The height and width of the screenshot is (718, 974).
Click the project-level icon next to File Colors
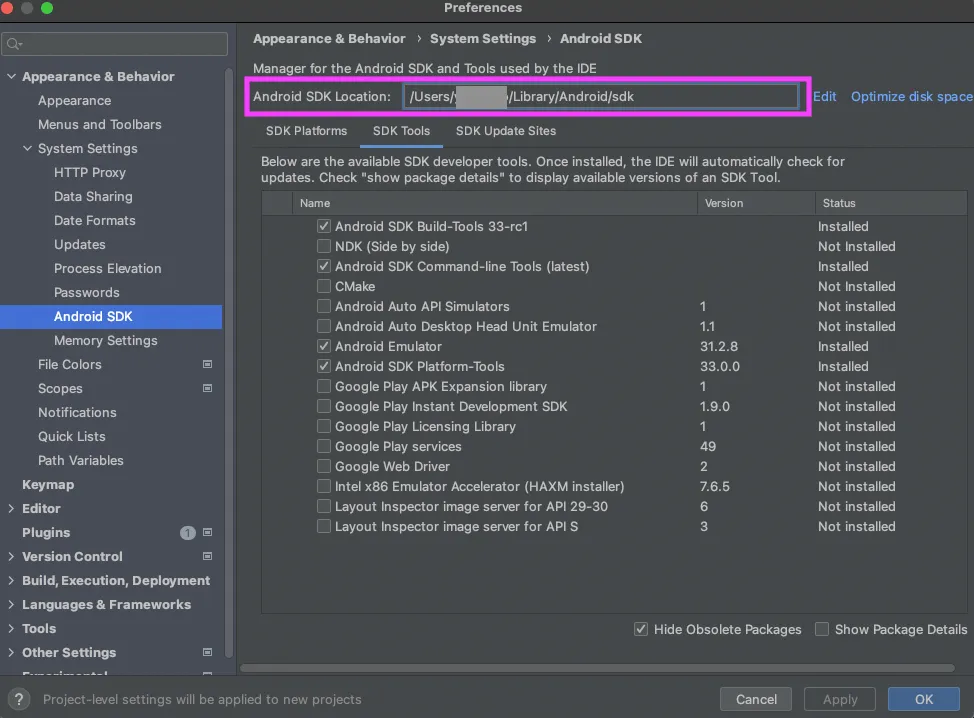[x=207, y=365]
